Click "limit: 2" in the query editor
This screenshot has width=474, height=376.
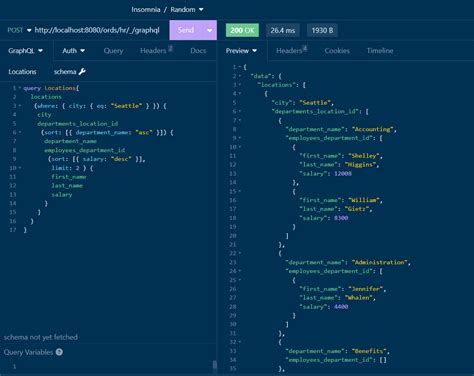[x=65, y=168]
